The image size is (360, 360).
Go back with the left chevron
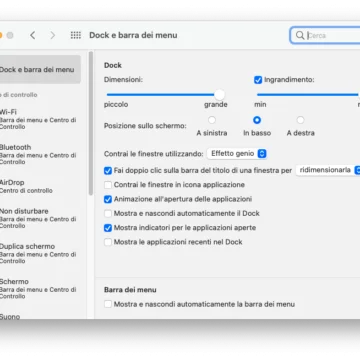click(x=33, y=35)
